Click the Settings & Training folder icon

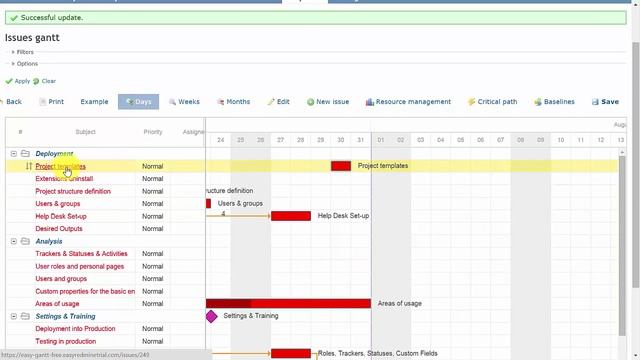click(25, 316)
